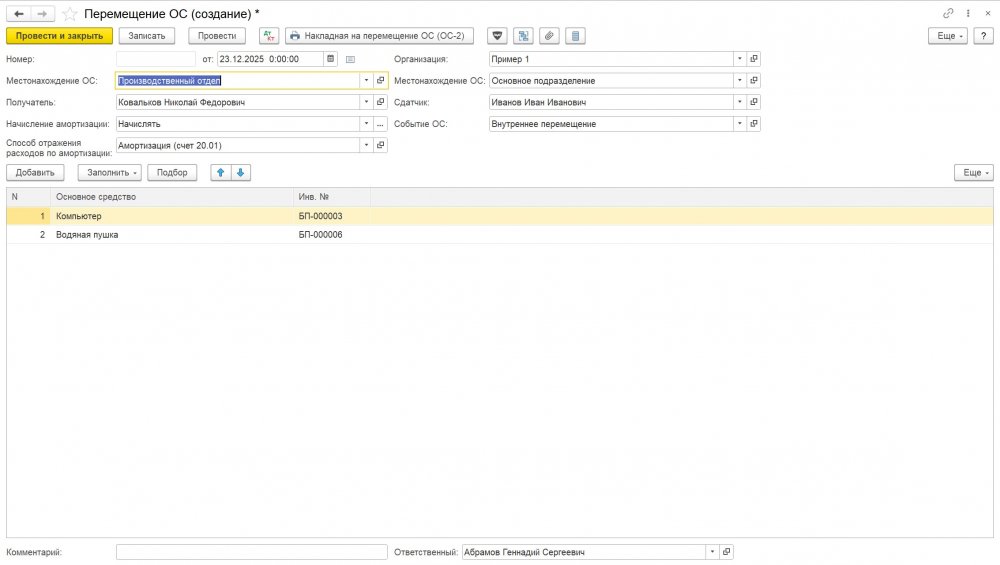The width and height of the screenshot is (1000, 565).
Task: Open the calendar picker next to the date
Action: tap(330, 59)
